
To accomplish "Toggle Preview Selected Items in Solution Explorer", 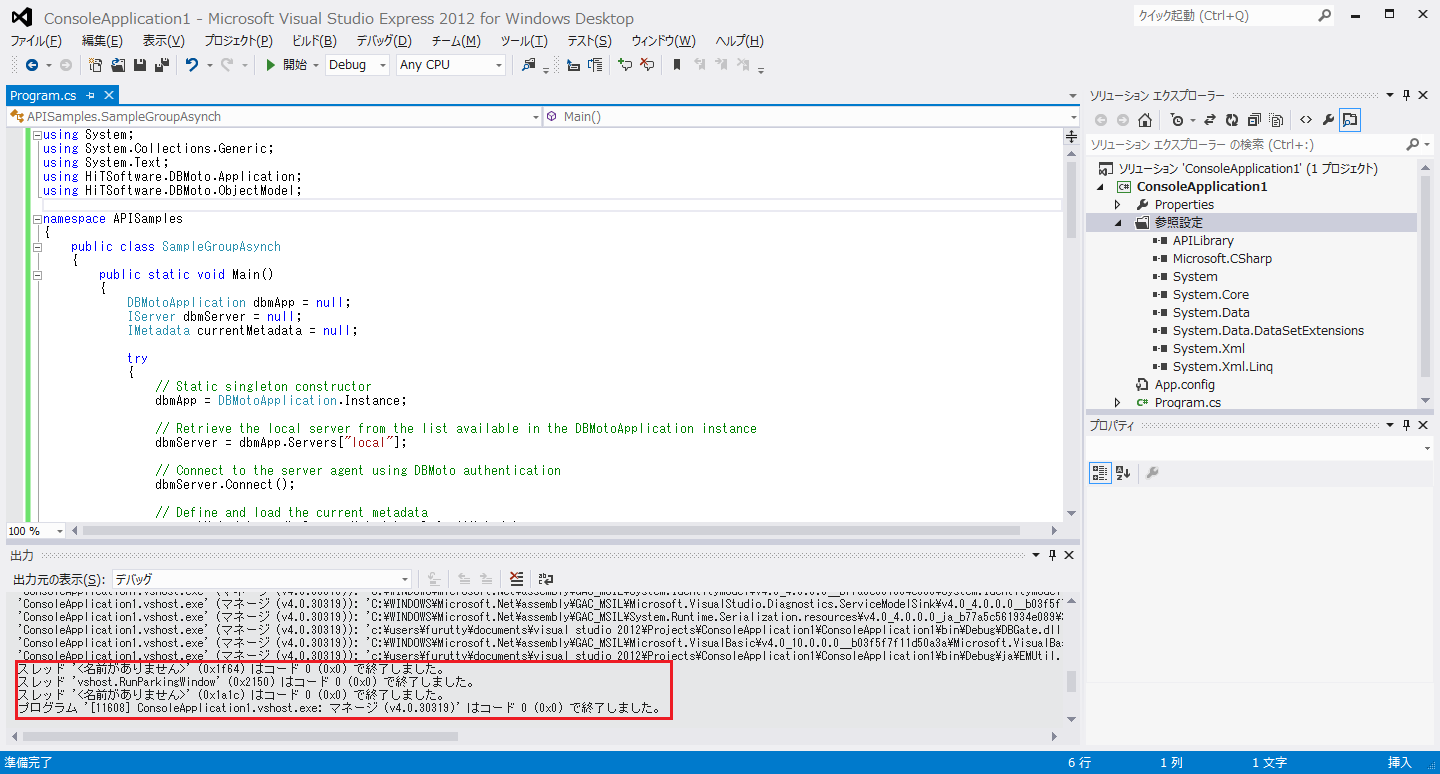I will (1351, 120).
